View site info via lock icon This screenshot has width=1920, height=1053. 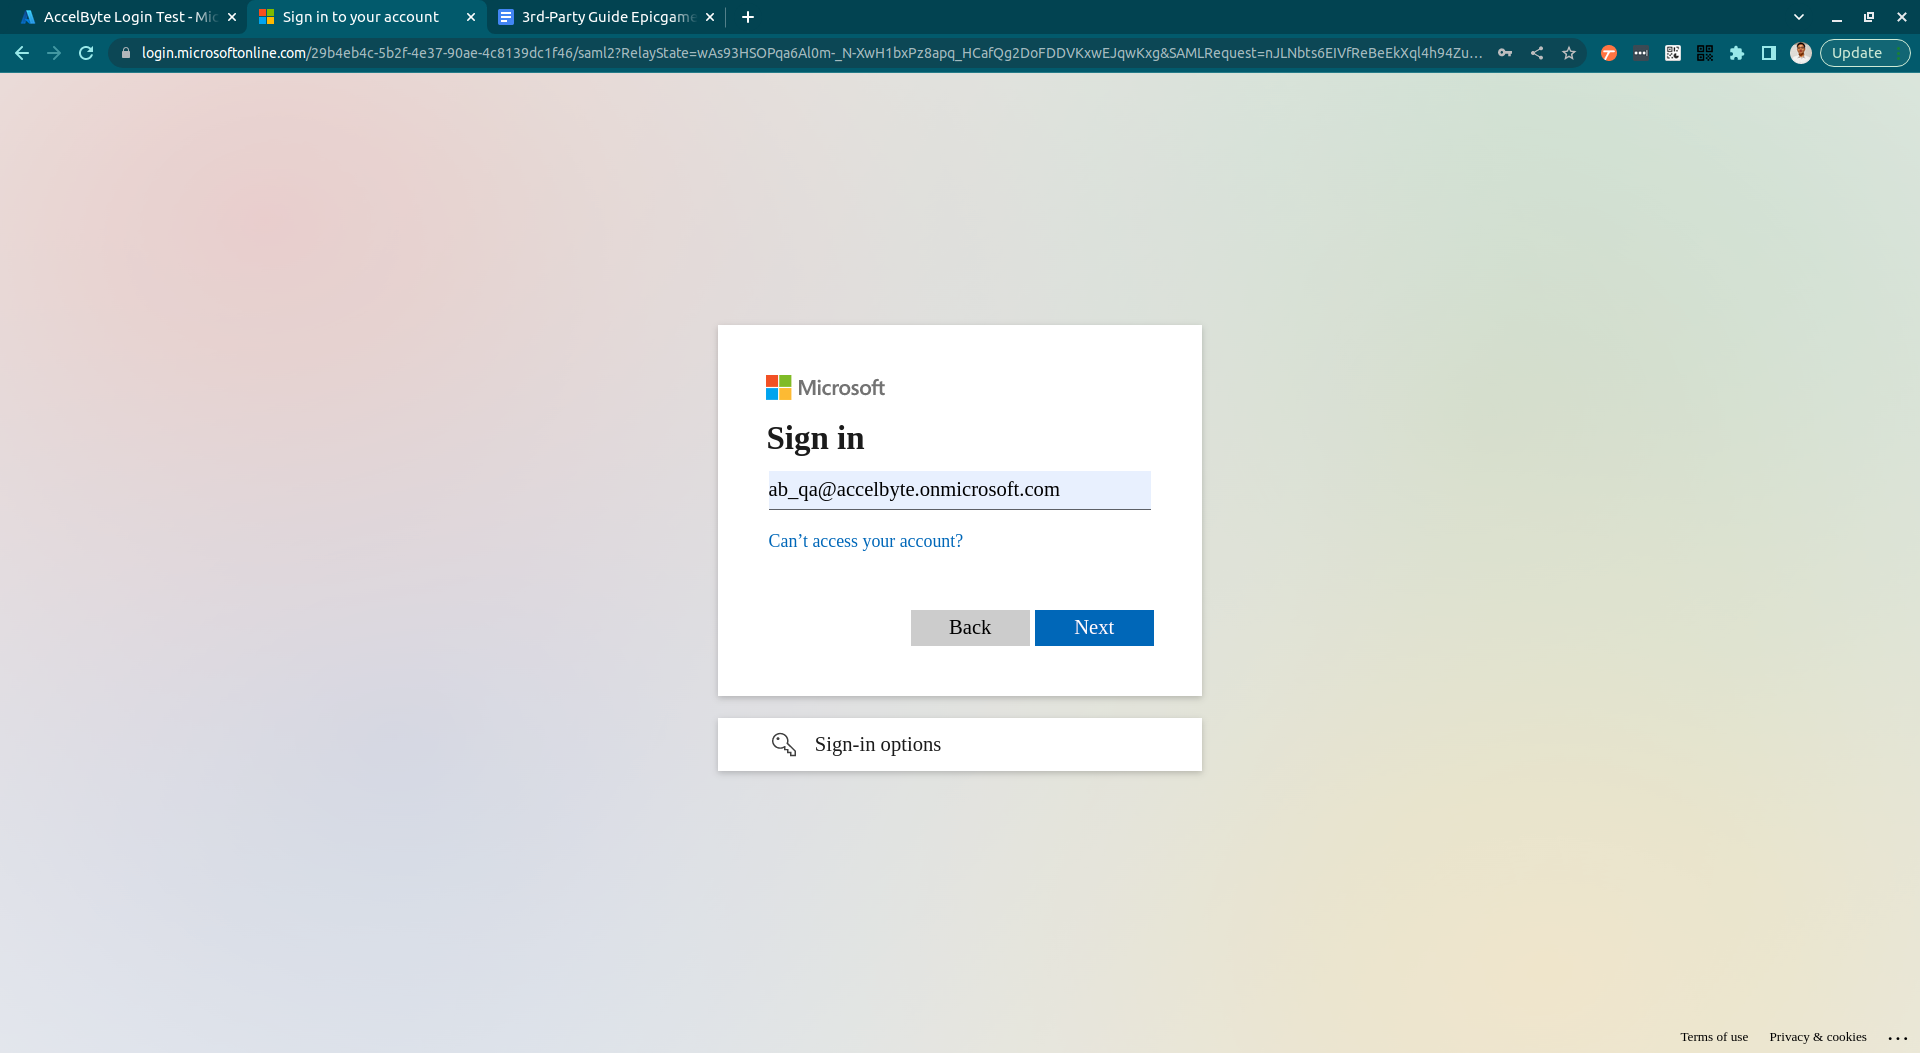click(x=125, y=53)
